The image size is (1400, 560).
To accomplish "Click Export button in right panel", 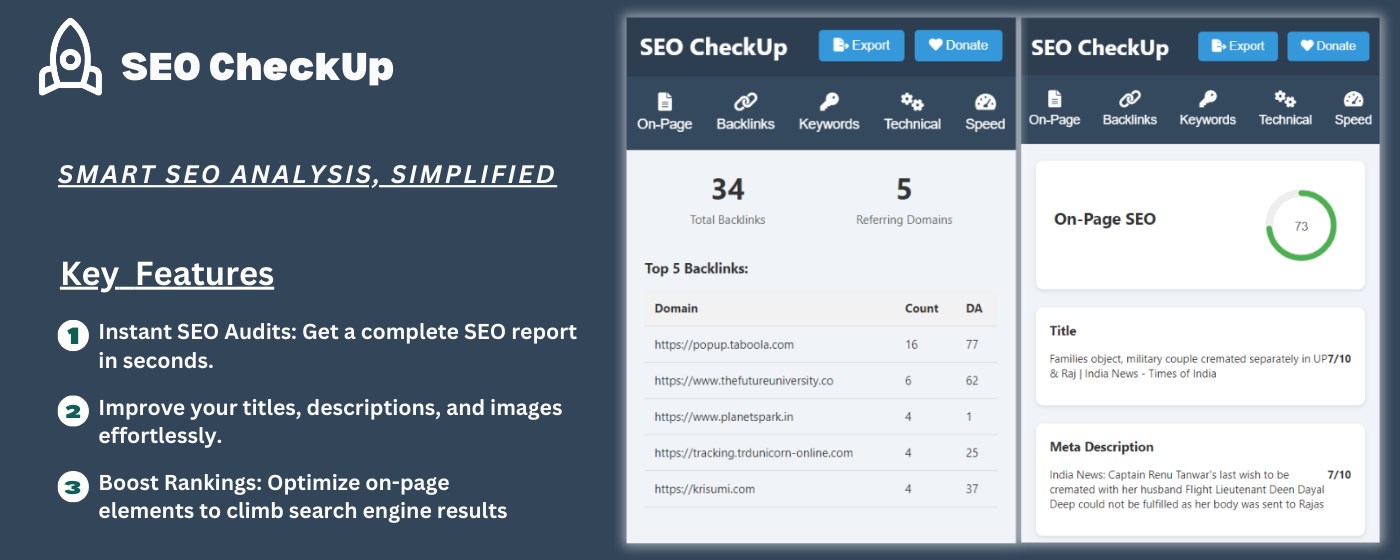I will [x=1238, y=46].
